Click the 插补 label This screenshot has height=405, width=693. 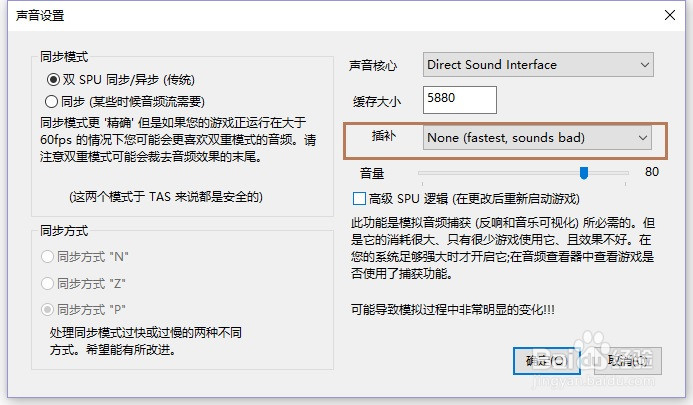coord(384,135)
